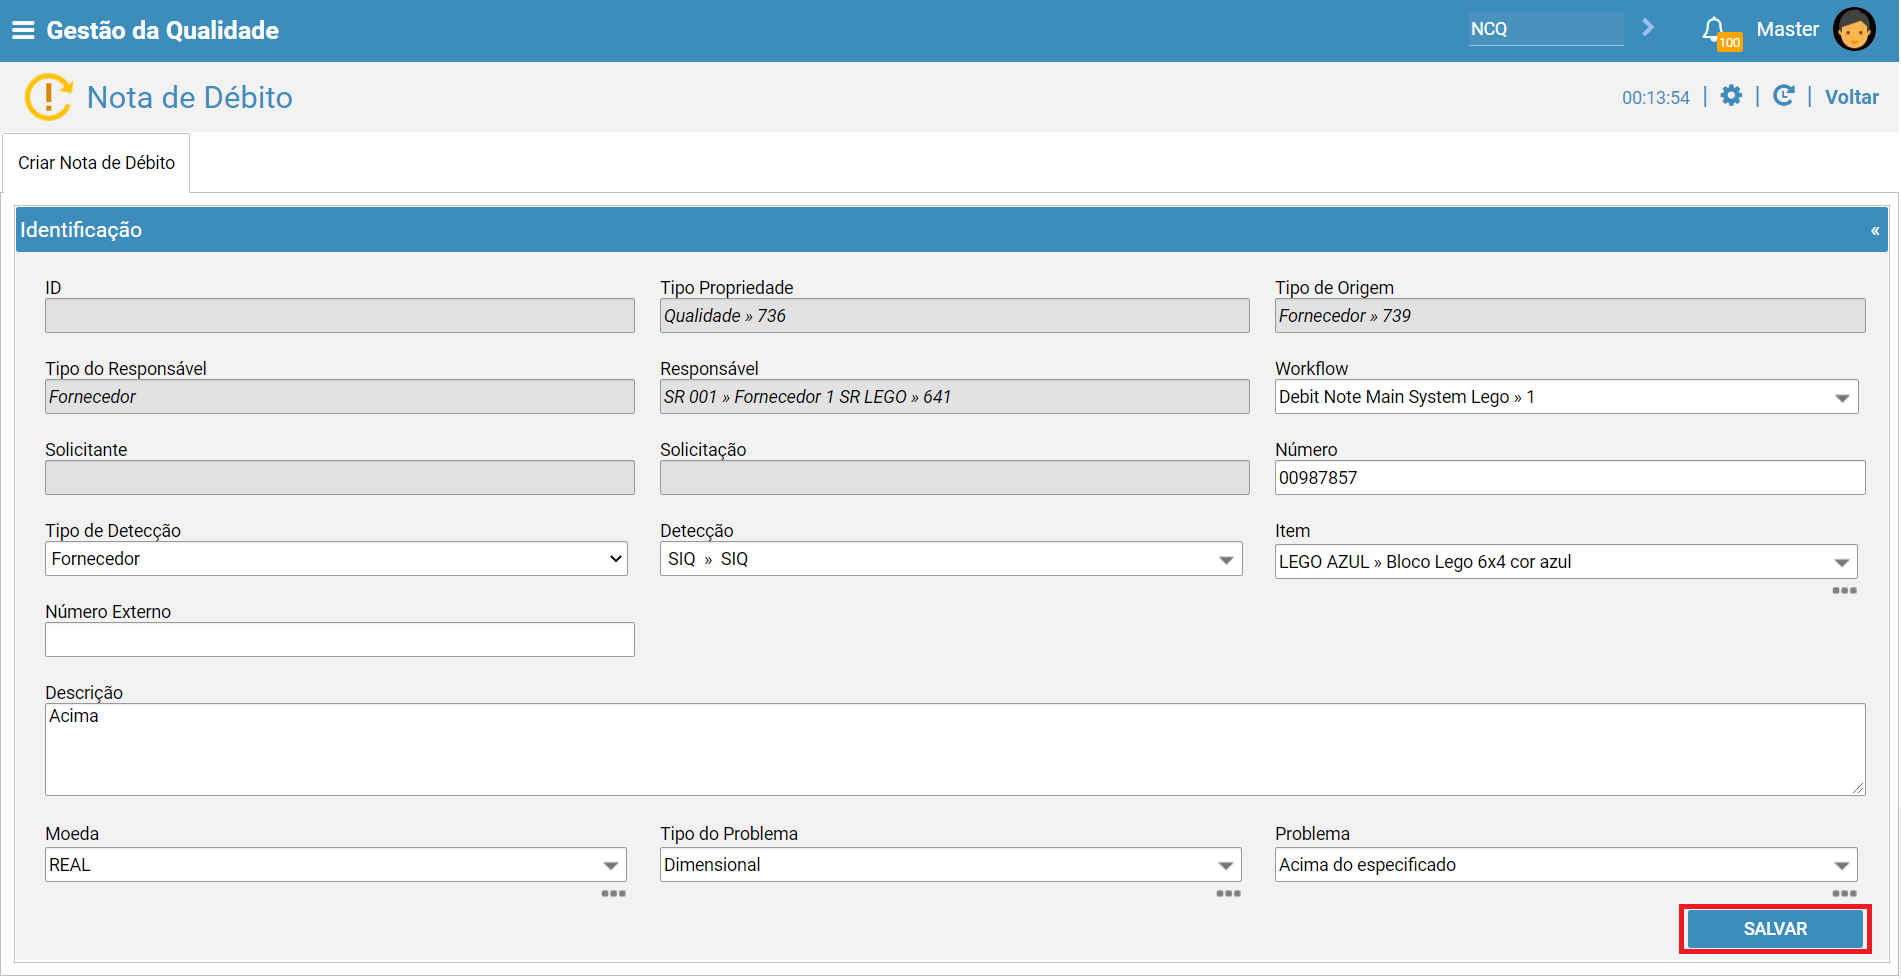
Task: Click the NCQ search arrow
Action: click(x=1648, y=28)
